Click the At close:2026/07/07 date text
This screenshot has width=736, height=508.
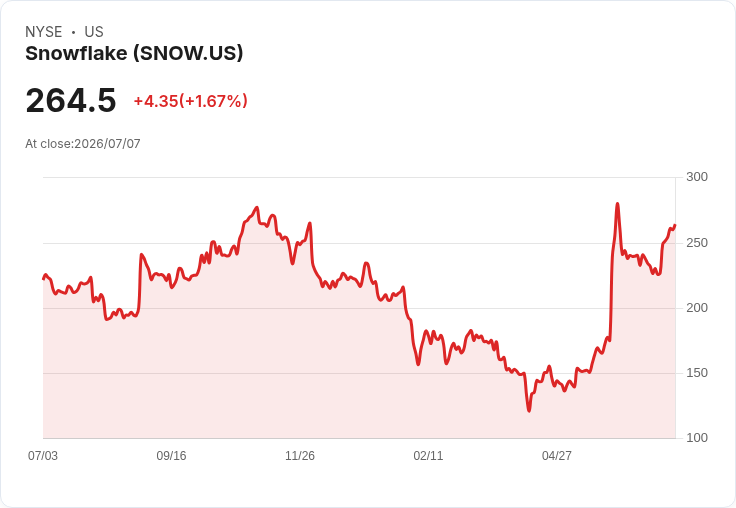pyautogui.click(x=83, y=144)
